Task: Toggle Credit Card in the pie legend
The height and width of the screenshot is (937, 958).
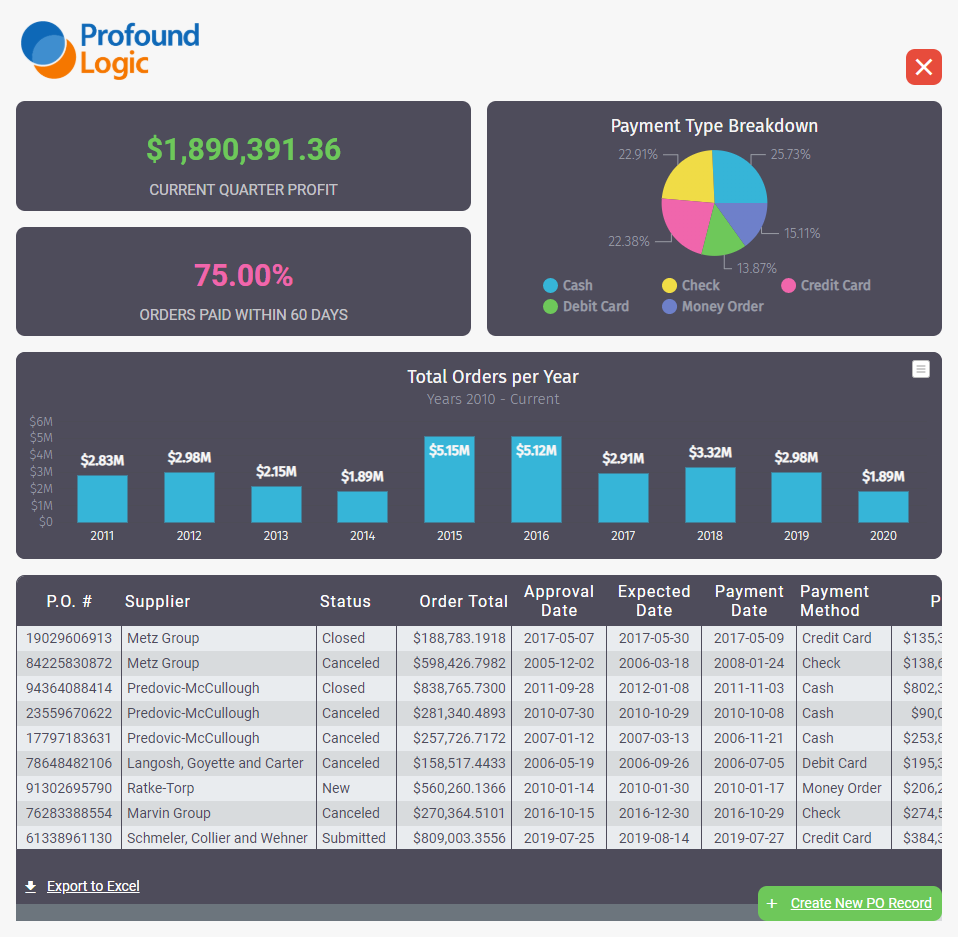Action: click(825, 285)
